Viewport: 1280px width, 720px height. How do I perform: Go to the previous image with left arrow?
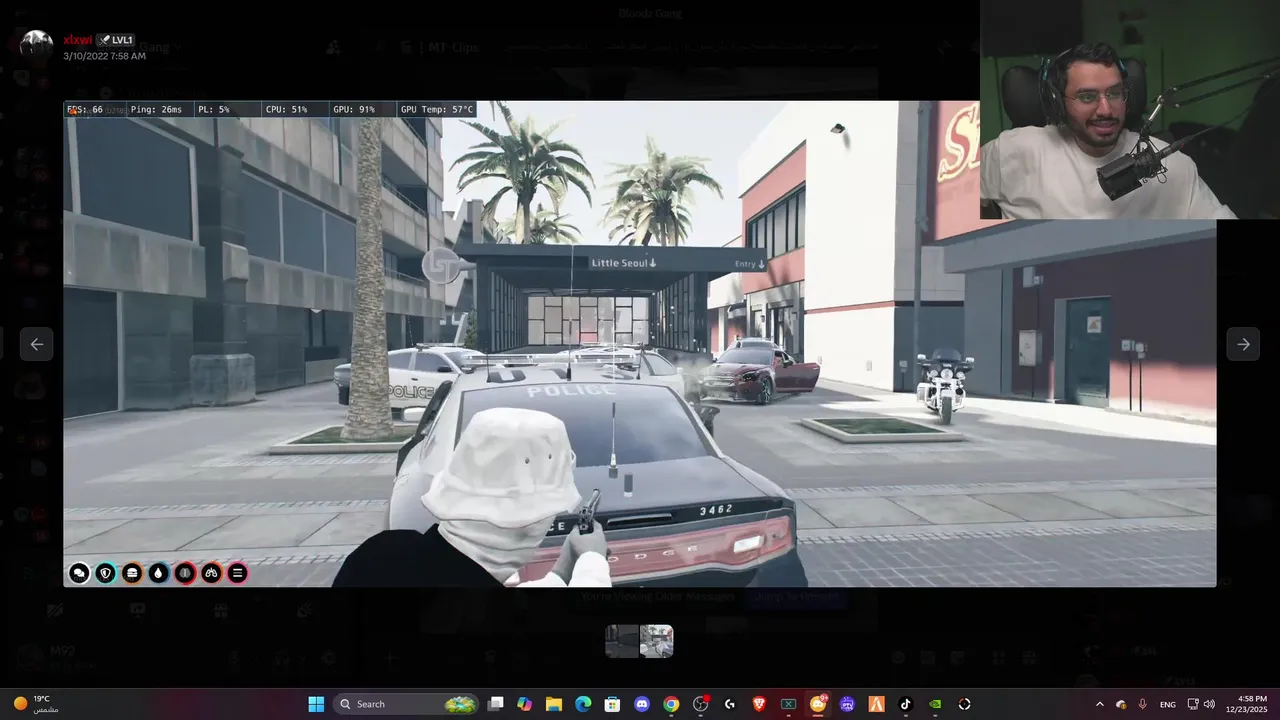(x=36, y=344)
